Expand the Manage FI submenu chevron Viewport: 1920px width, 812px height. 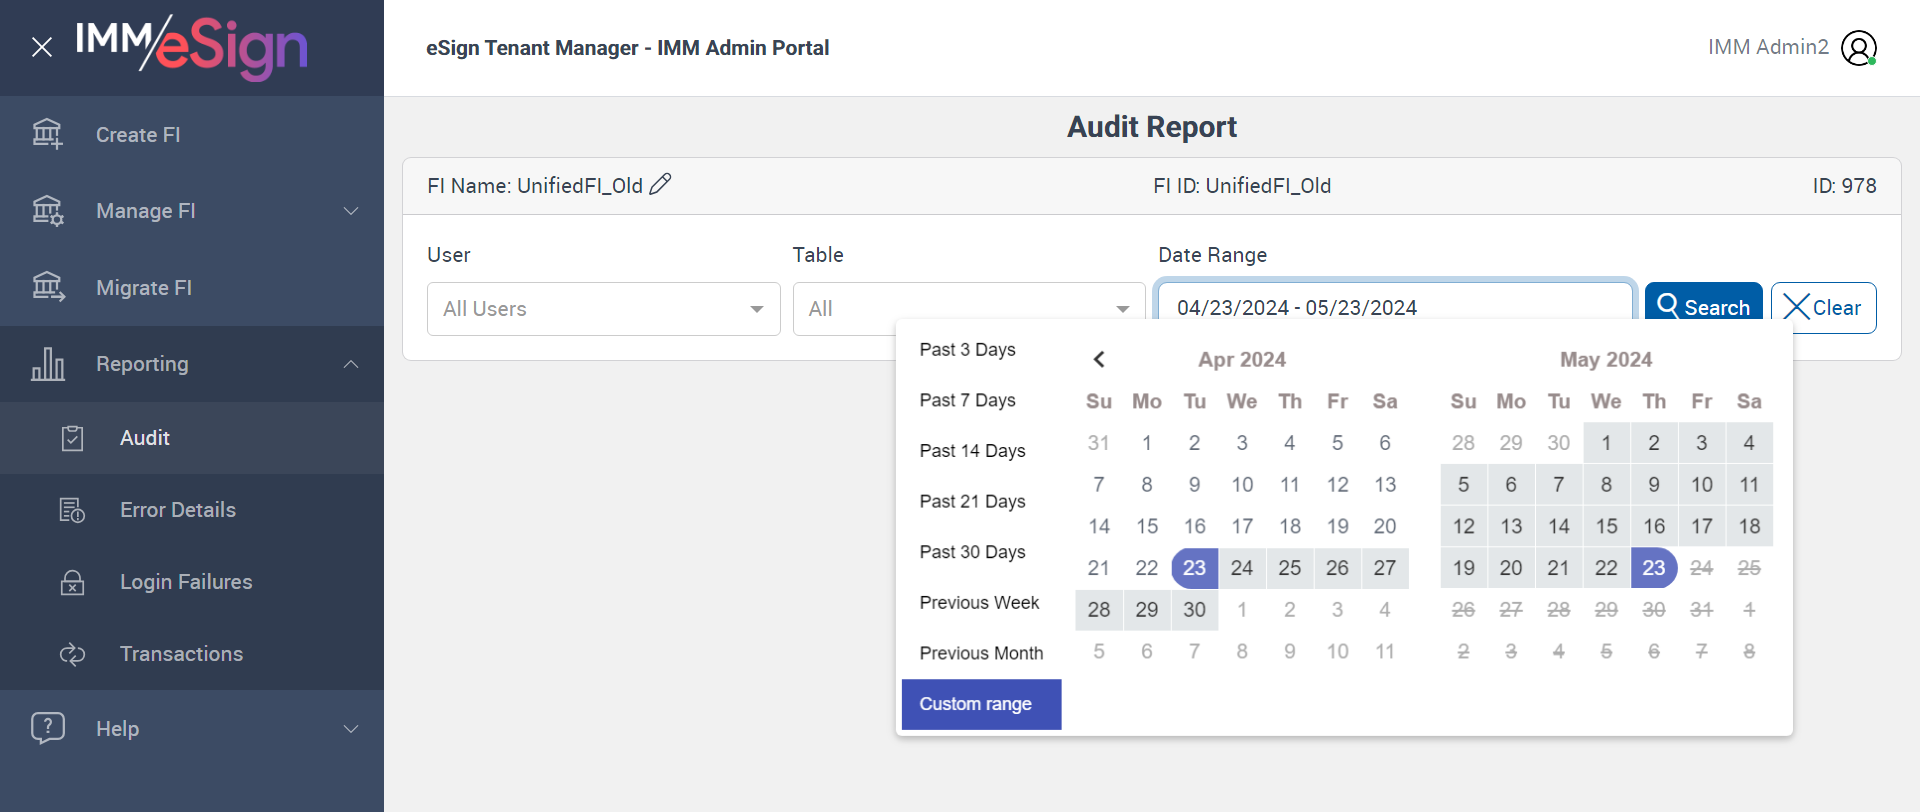coord(351,211)
